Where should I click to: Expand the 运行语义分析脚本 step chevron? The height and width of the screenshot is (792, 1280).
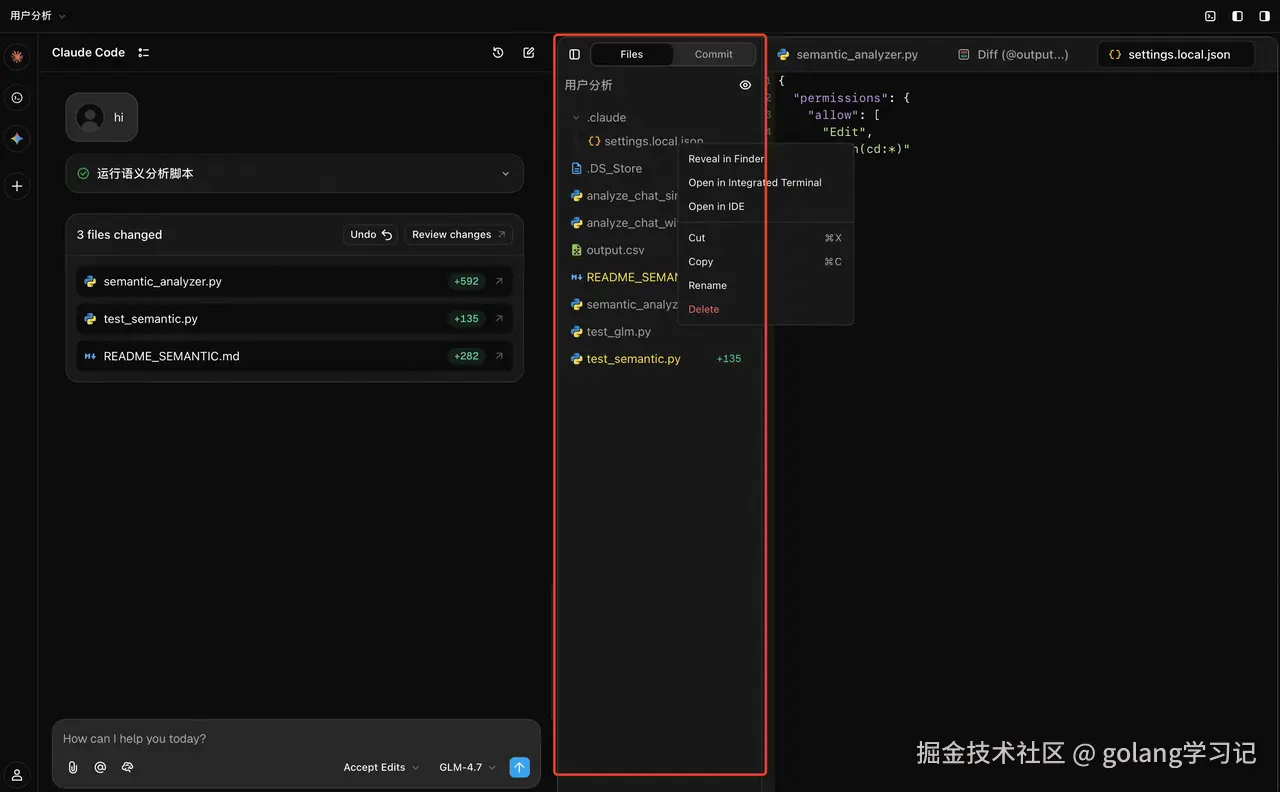pyautogui.click(x=506, y=174)
